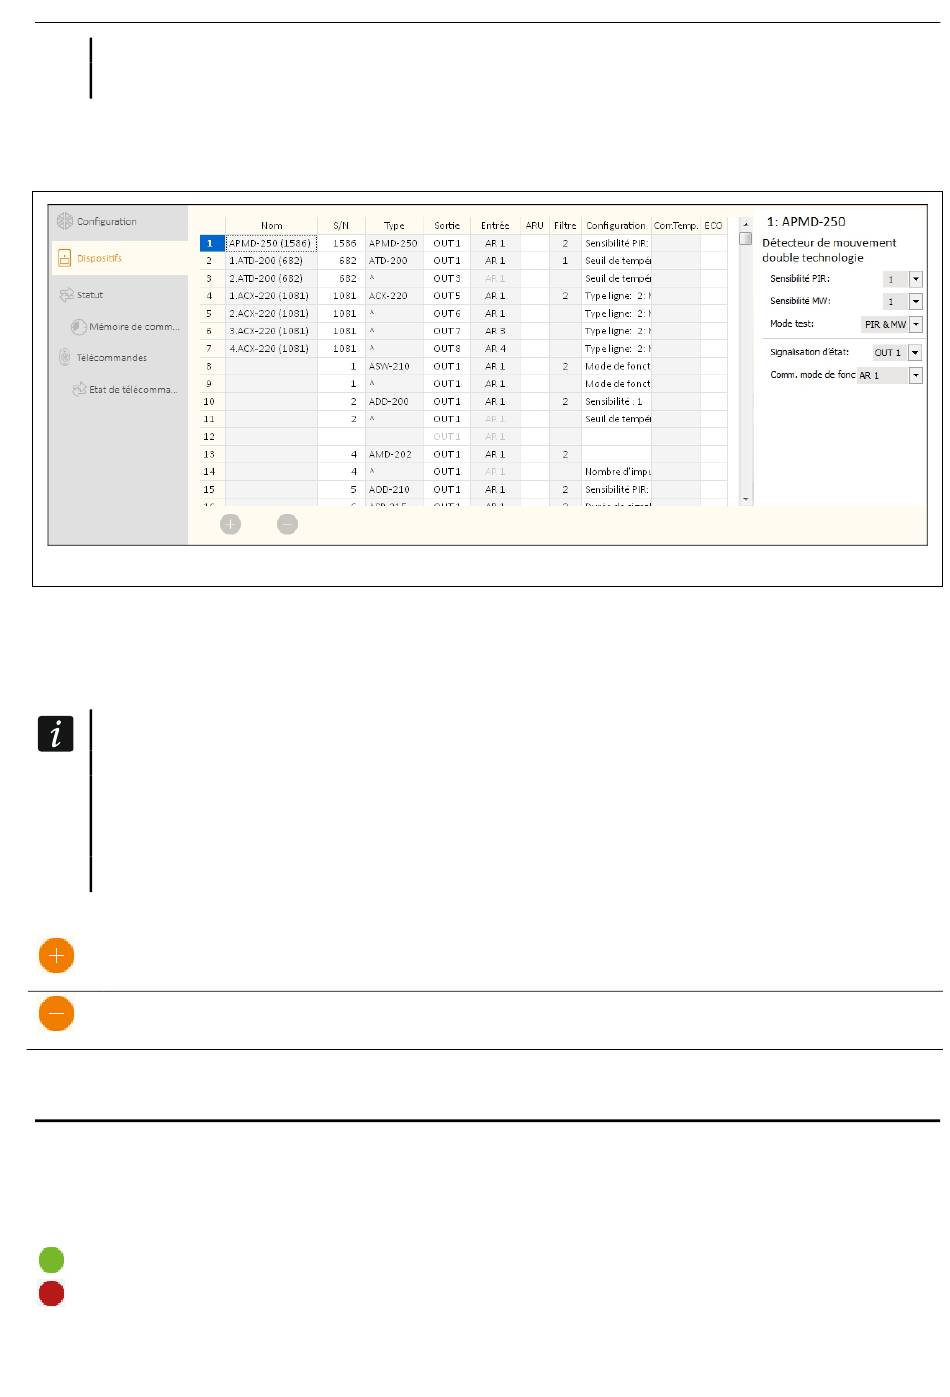This screenshot has height=1397, width=950.
Task: Click the serial number cell 1586
Action: tap(341, 243)
